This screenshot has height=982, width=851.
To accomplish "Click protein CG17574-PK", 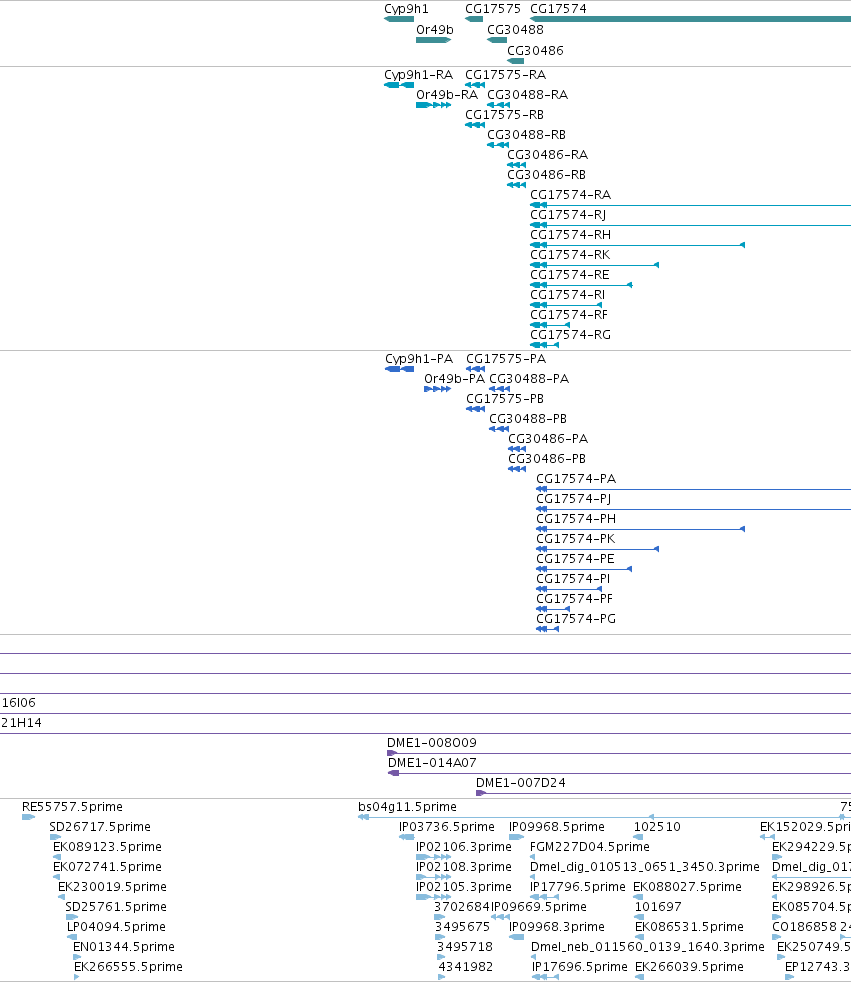I will pyautogui.click(x=598, y=549).
